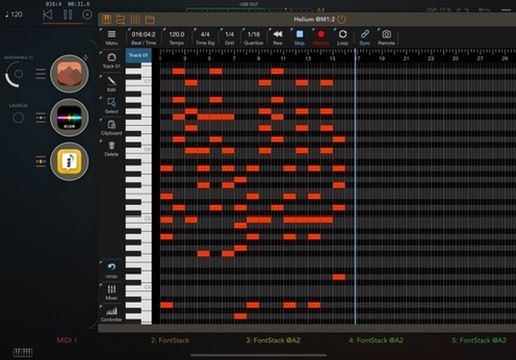Image resolution: width=516 pixels, height=360 pixels.
Task: Click the C7 piano key
Action: 138,82
